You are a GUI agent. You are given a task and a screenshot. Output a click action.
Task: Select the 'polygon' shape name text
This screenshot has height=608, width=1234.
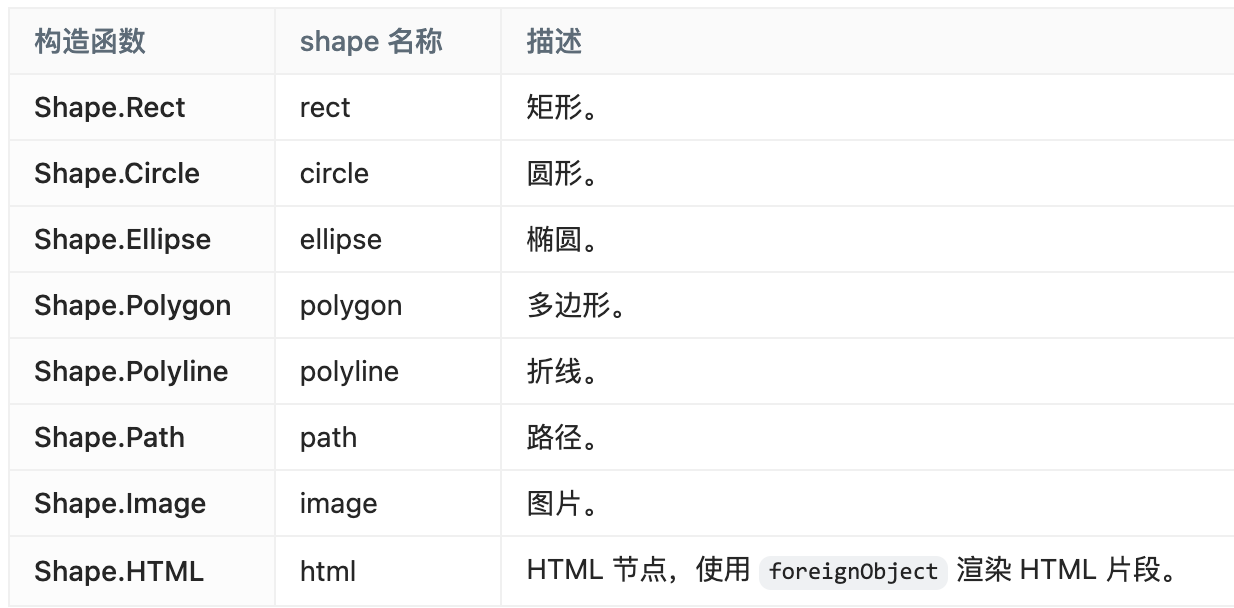tap(351, 306)
